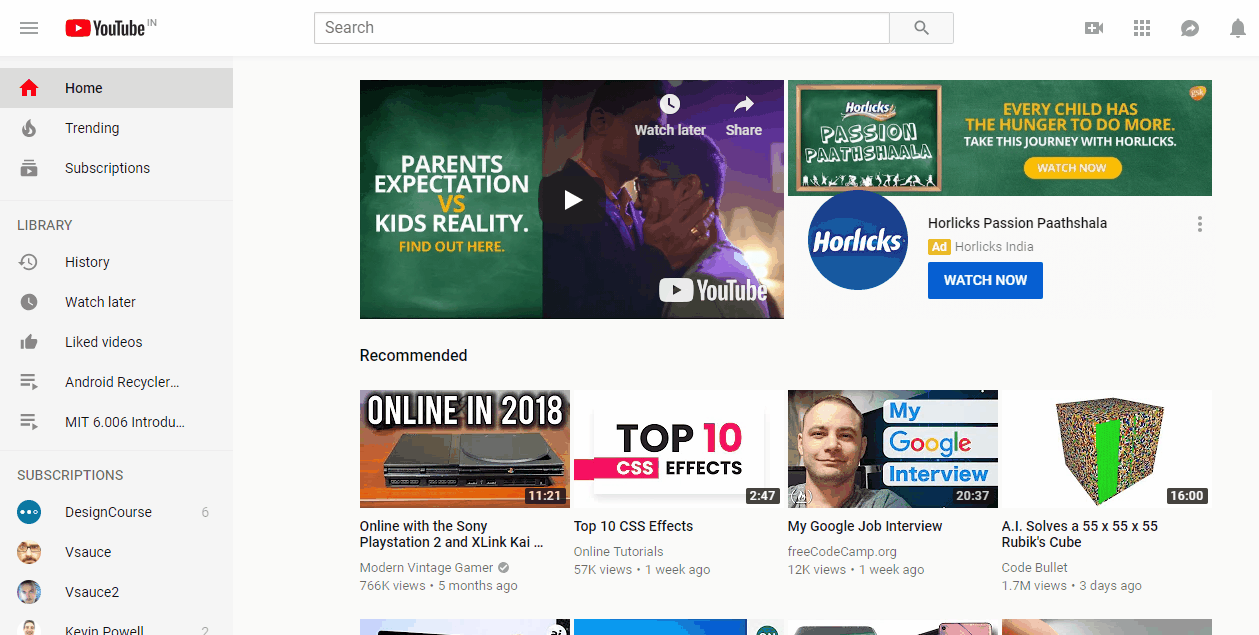Open the Sony Playstation 2 video title
The width and height of the screenshot is (1259, 635).
pos(452,534)
